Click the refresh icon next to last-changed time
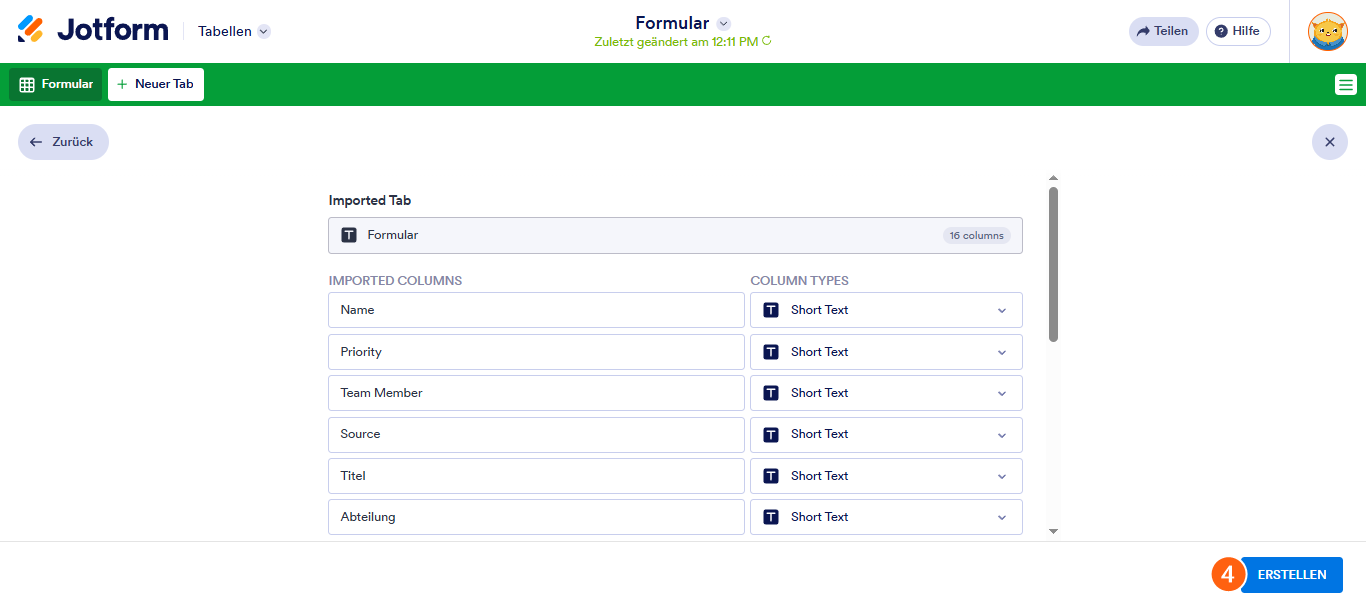 [x=767, y=42]
